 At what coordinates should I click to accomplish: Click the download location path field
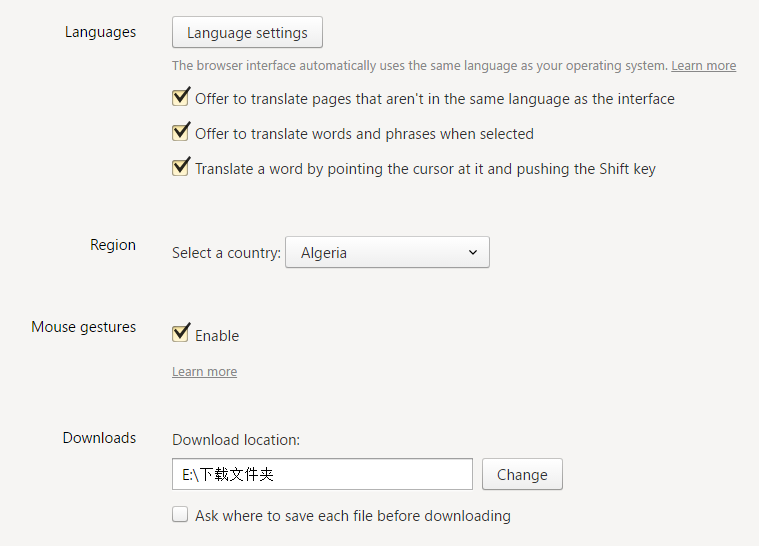pos(322,474)
